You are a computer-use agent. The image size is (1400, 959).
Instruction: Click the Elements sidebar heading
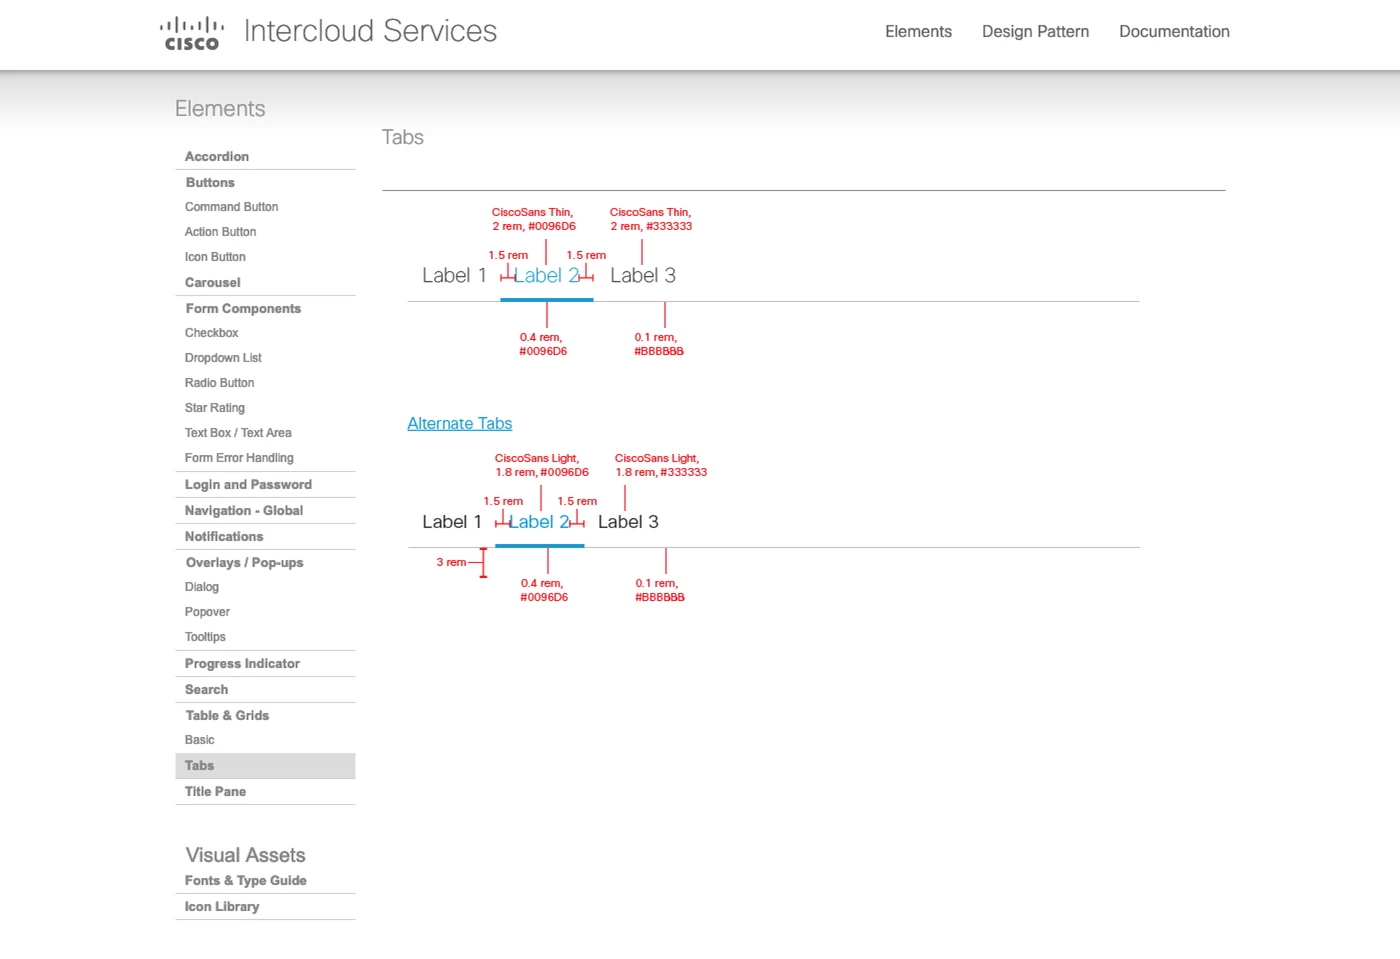[220, 109]
